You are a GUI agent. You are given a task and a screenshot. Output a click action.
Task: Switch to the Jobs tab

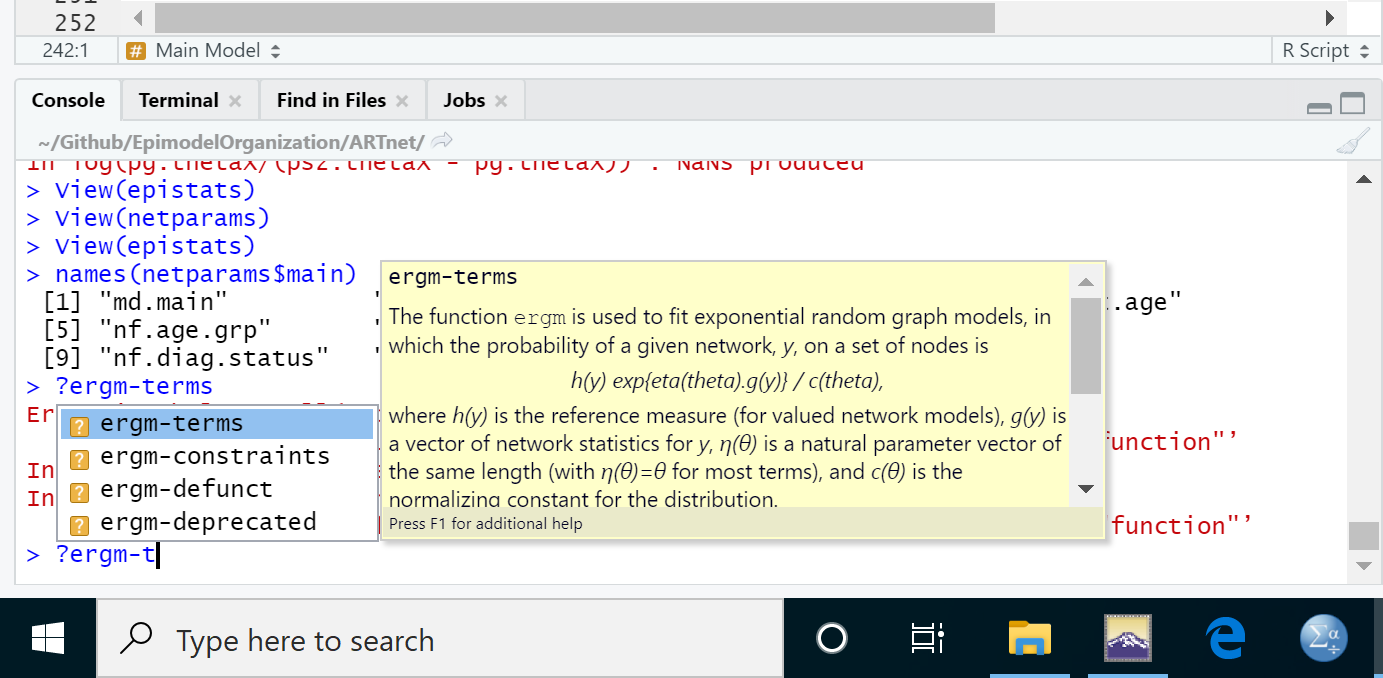pyautogui.click(x=463, y=99)
